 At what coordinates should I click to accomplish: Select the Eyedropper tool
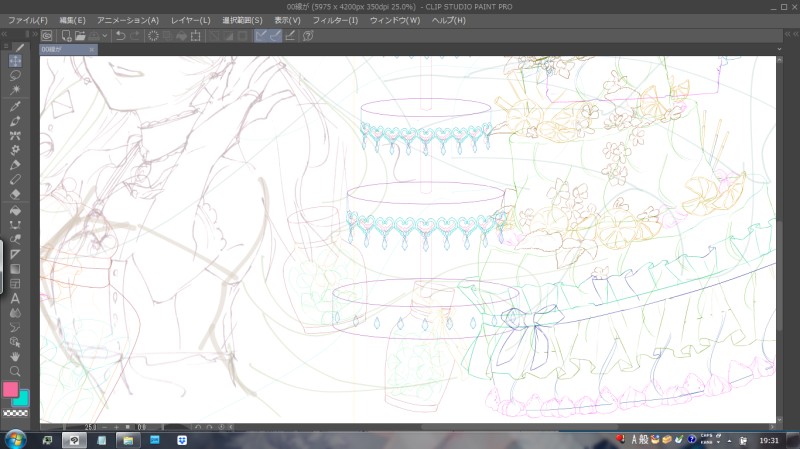tap(15, 106)
